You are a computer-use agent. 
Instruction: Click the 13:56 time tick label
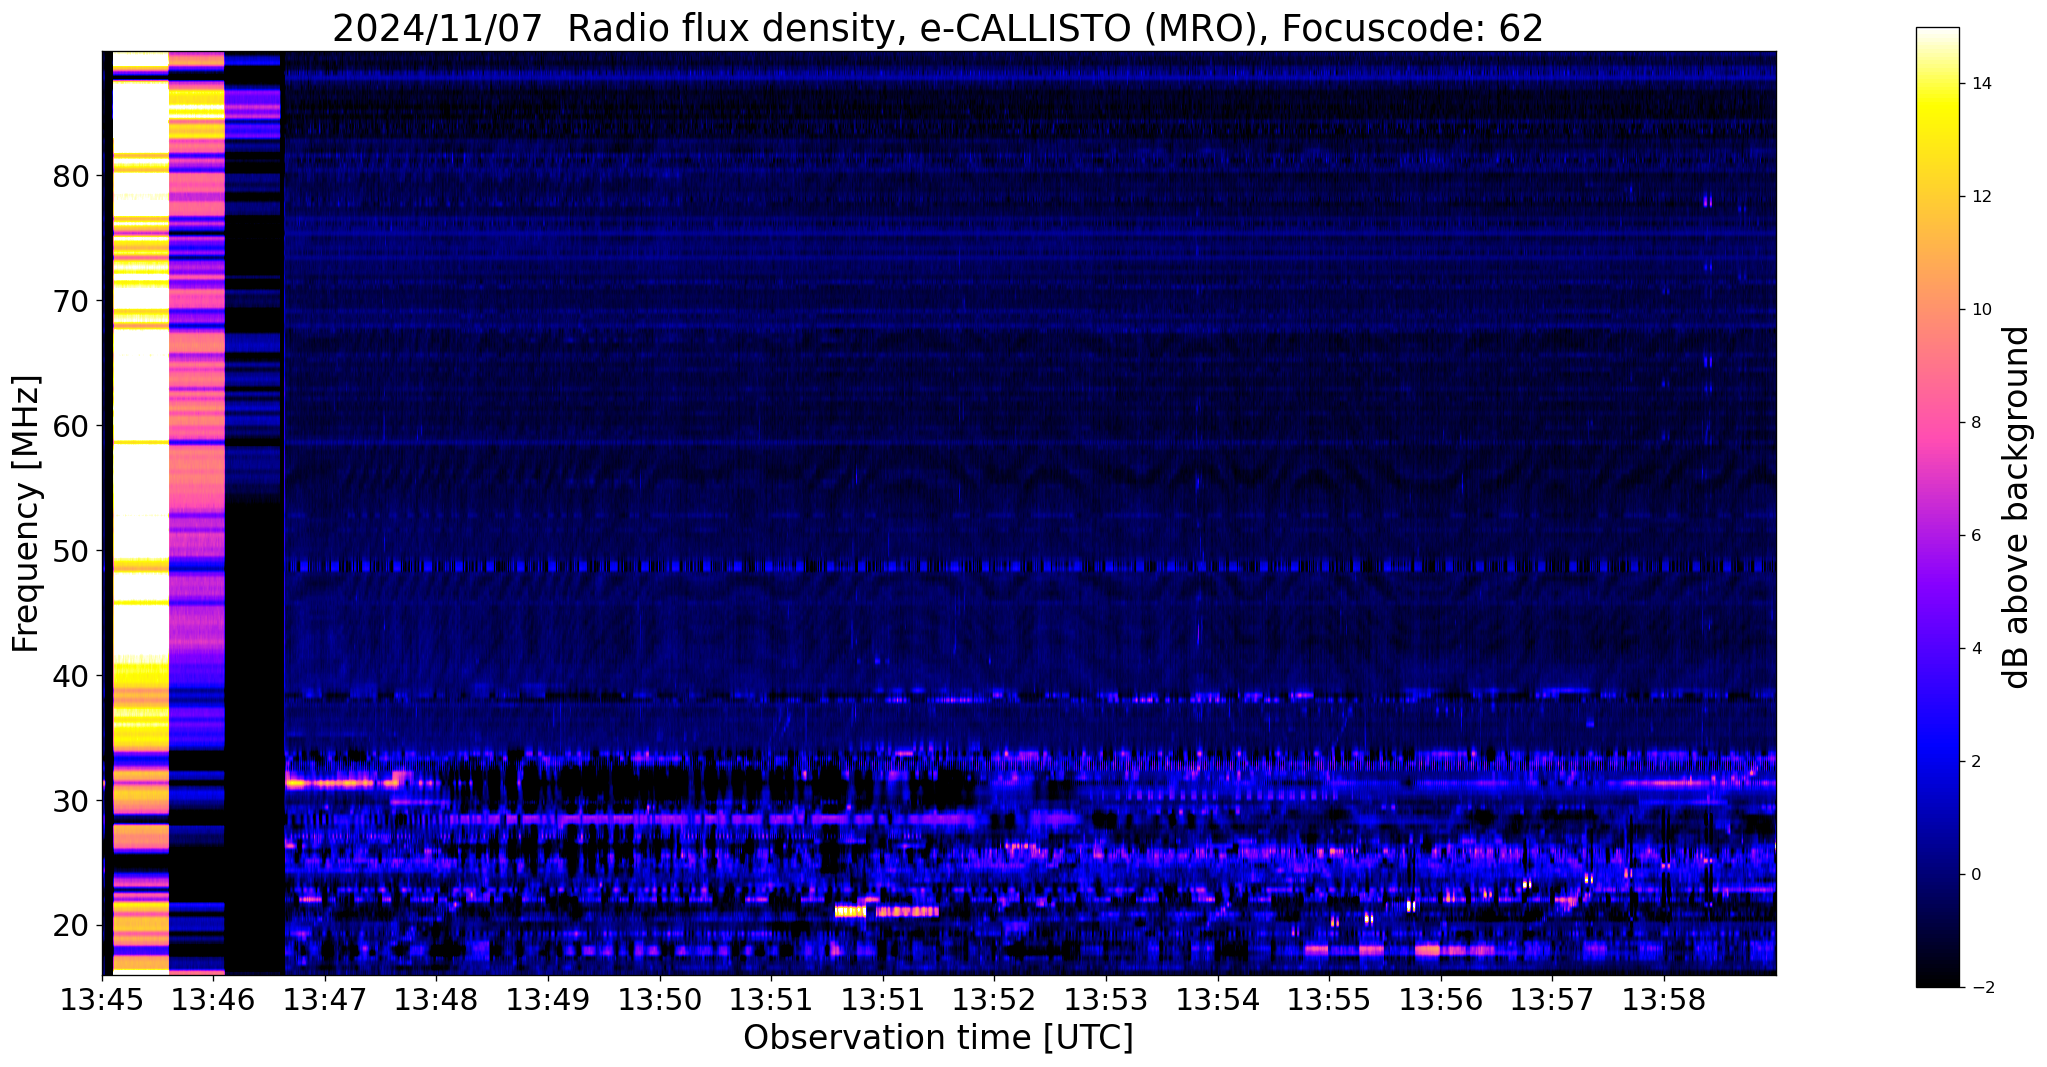click(1440, 999)
